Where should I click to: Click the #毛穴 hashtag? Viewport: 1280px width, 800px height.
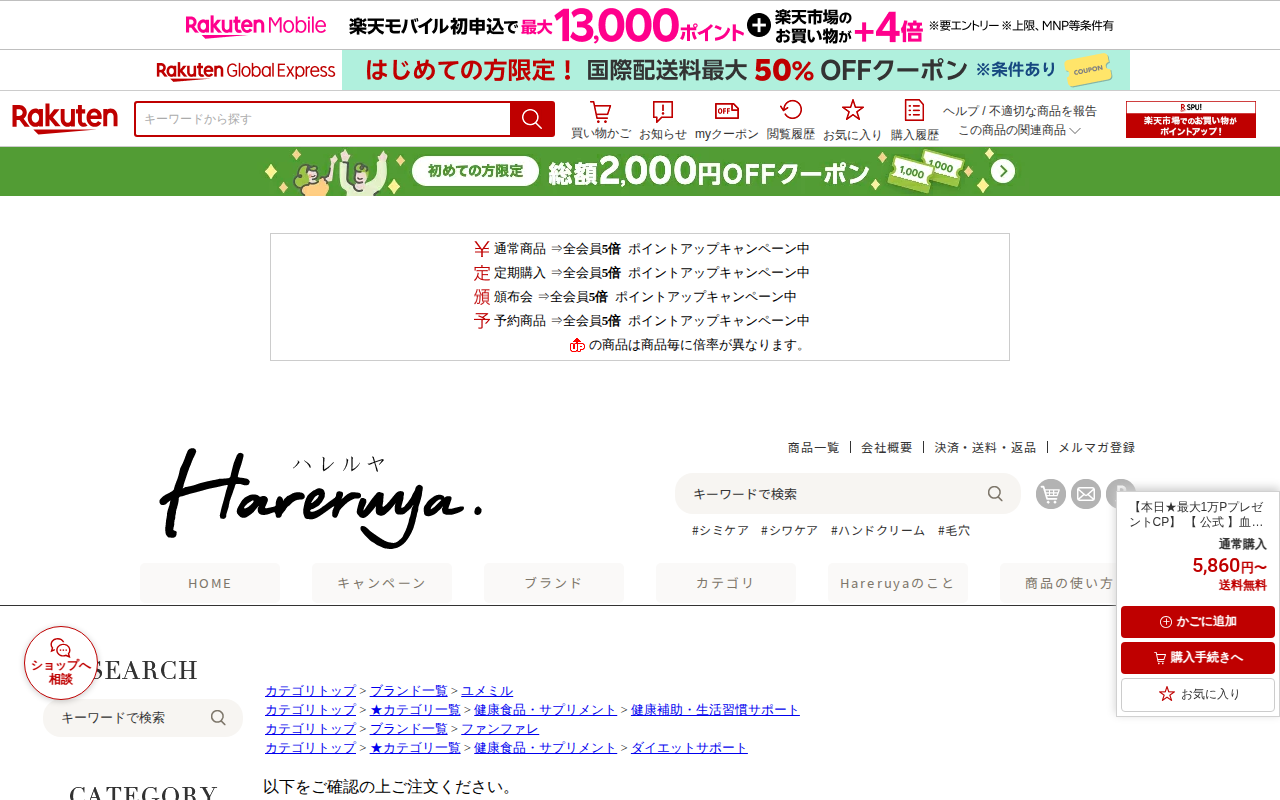point(954,531)
